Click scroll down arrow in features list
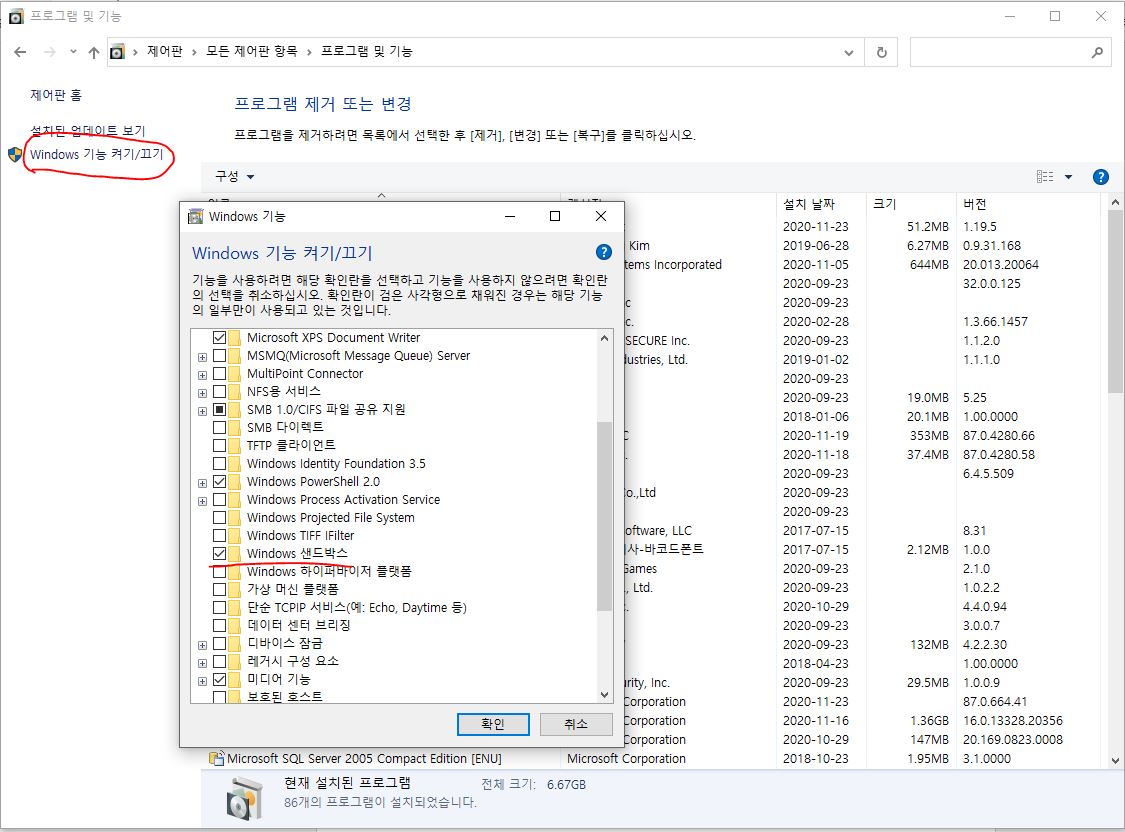Image resolution: width=1125 pixels, height=832 pixels. tap(604, 694)
